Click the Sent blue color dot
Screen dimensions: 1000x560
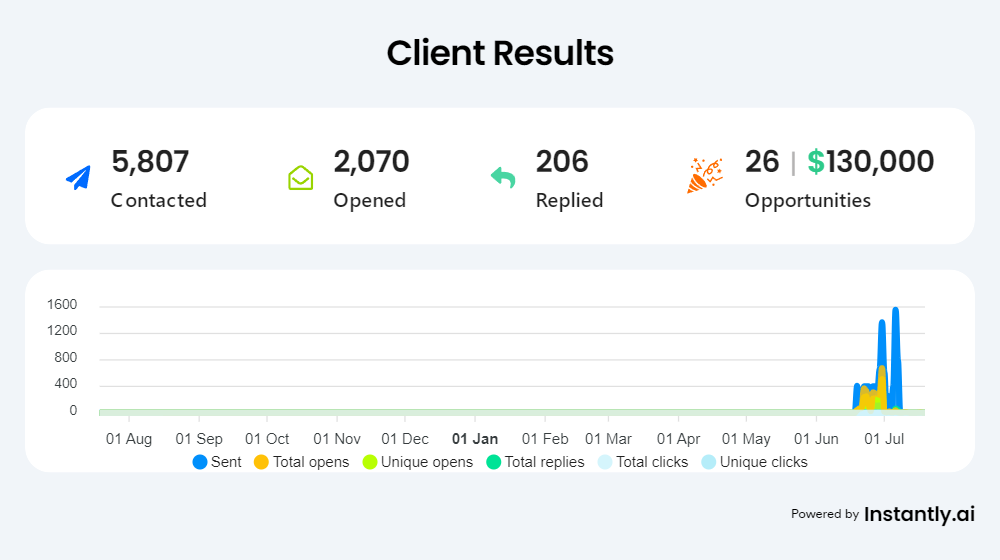tap(200, 462)
